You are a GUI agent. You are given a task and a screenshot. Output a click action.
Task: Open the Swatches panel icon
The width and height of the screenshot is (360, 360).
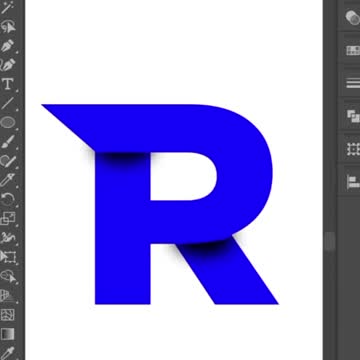(x=353, y=50)
